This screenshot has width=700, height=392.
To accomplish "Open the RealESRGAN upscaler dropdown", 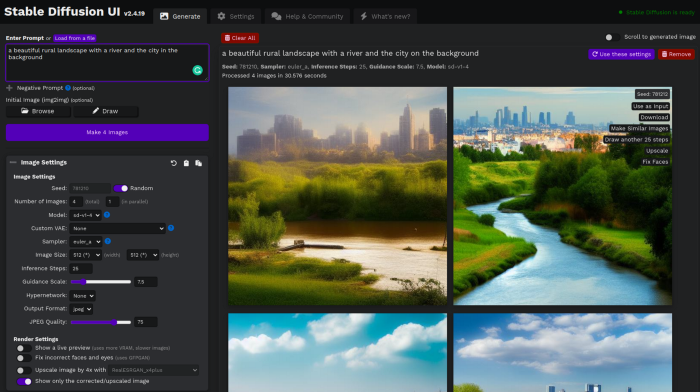I will click(x=154, y=370).
